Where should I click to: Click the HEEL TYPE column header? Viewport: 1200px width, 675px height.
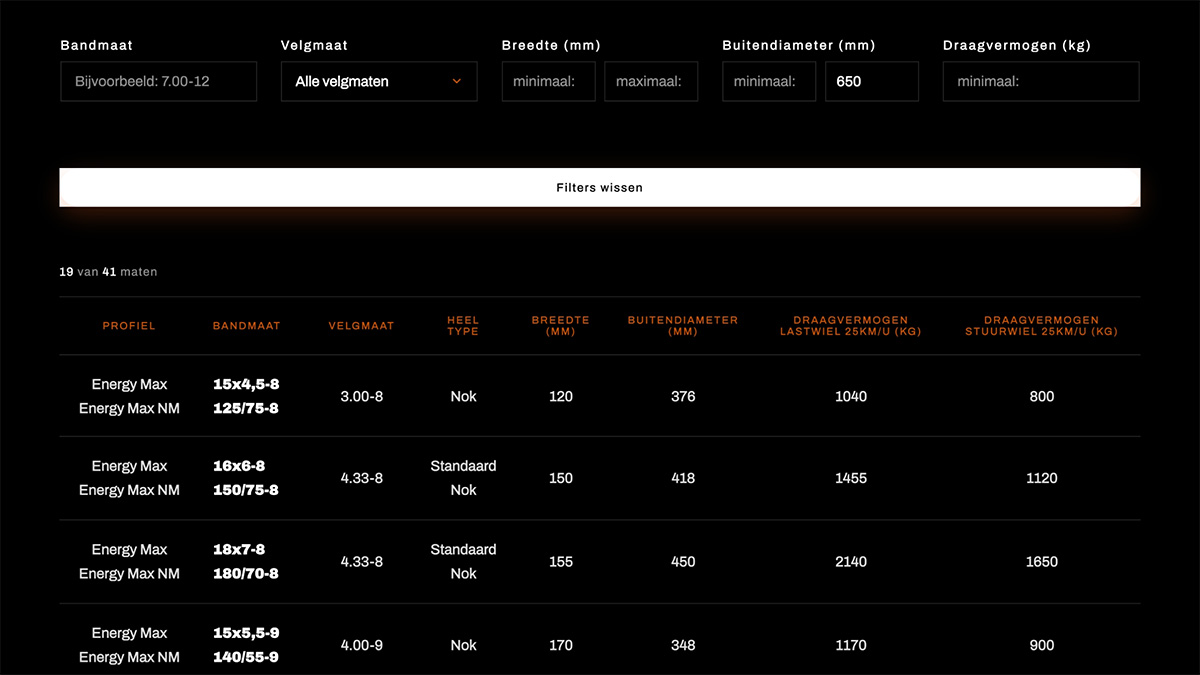coord(463,326)
